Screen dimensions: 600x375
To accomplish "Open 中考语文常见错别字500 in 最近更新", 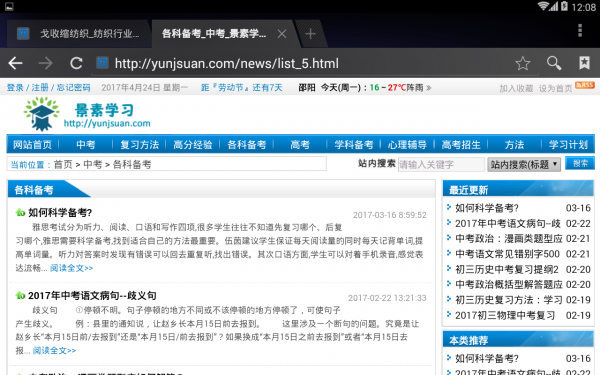I will click(507, 254).
